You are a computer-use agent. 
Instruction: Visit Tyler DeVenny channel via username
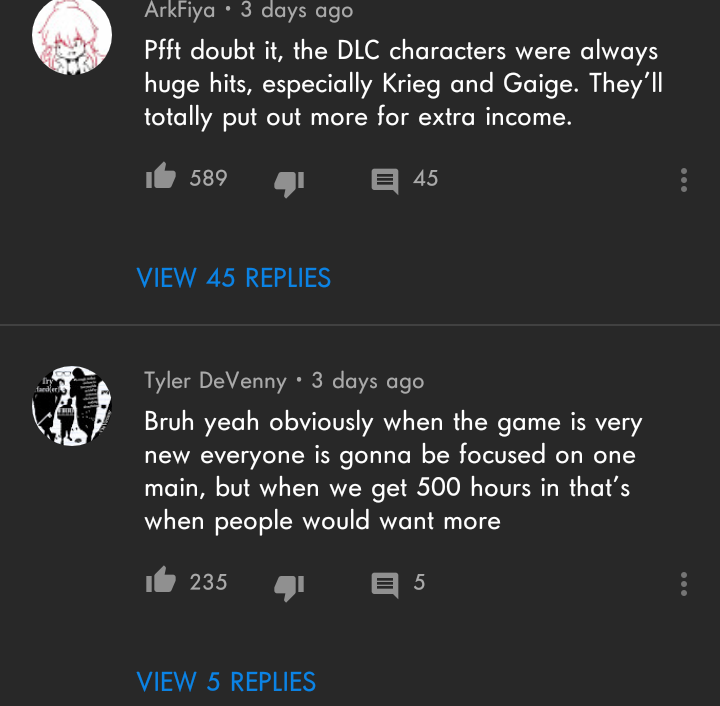pos(215,381)
